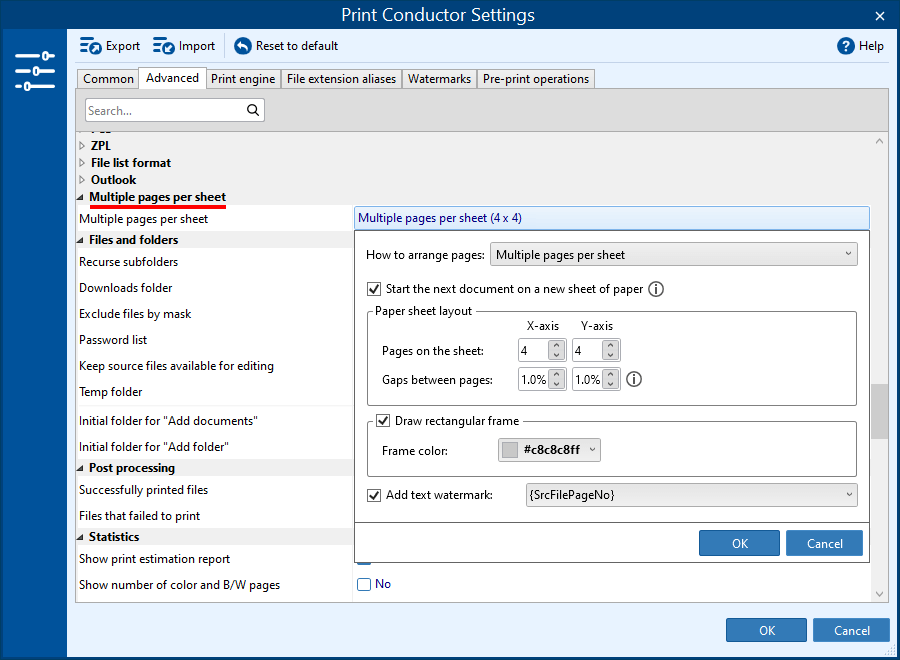Screen dimensions: 900x660
Task: Uncheck Start the next document on new sheet
Action: (x=374, y=289)
